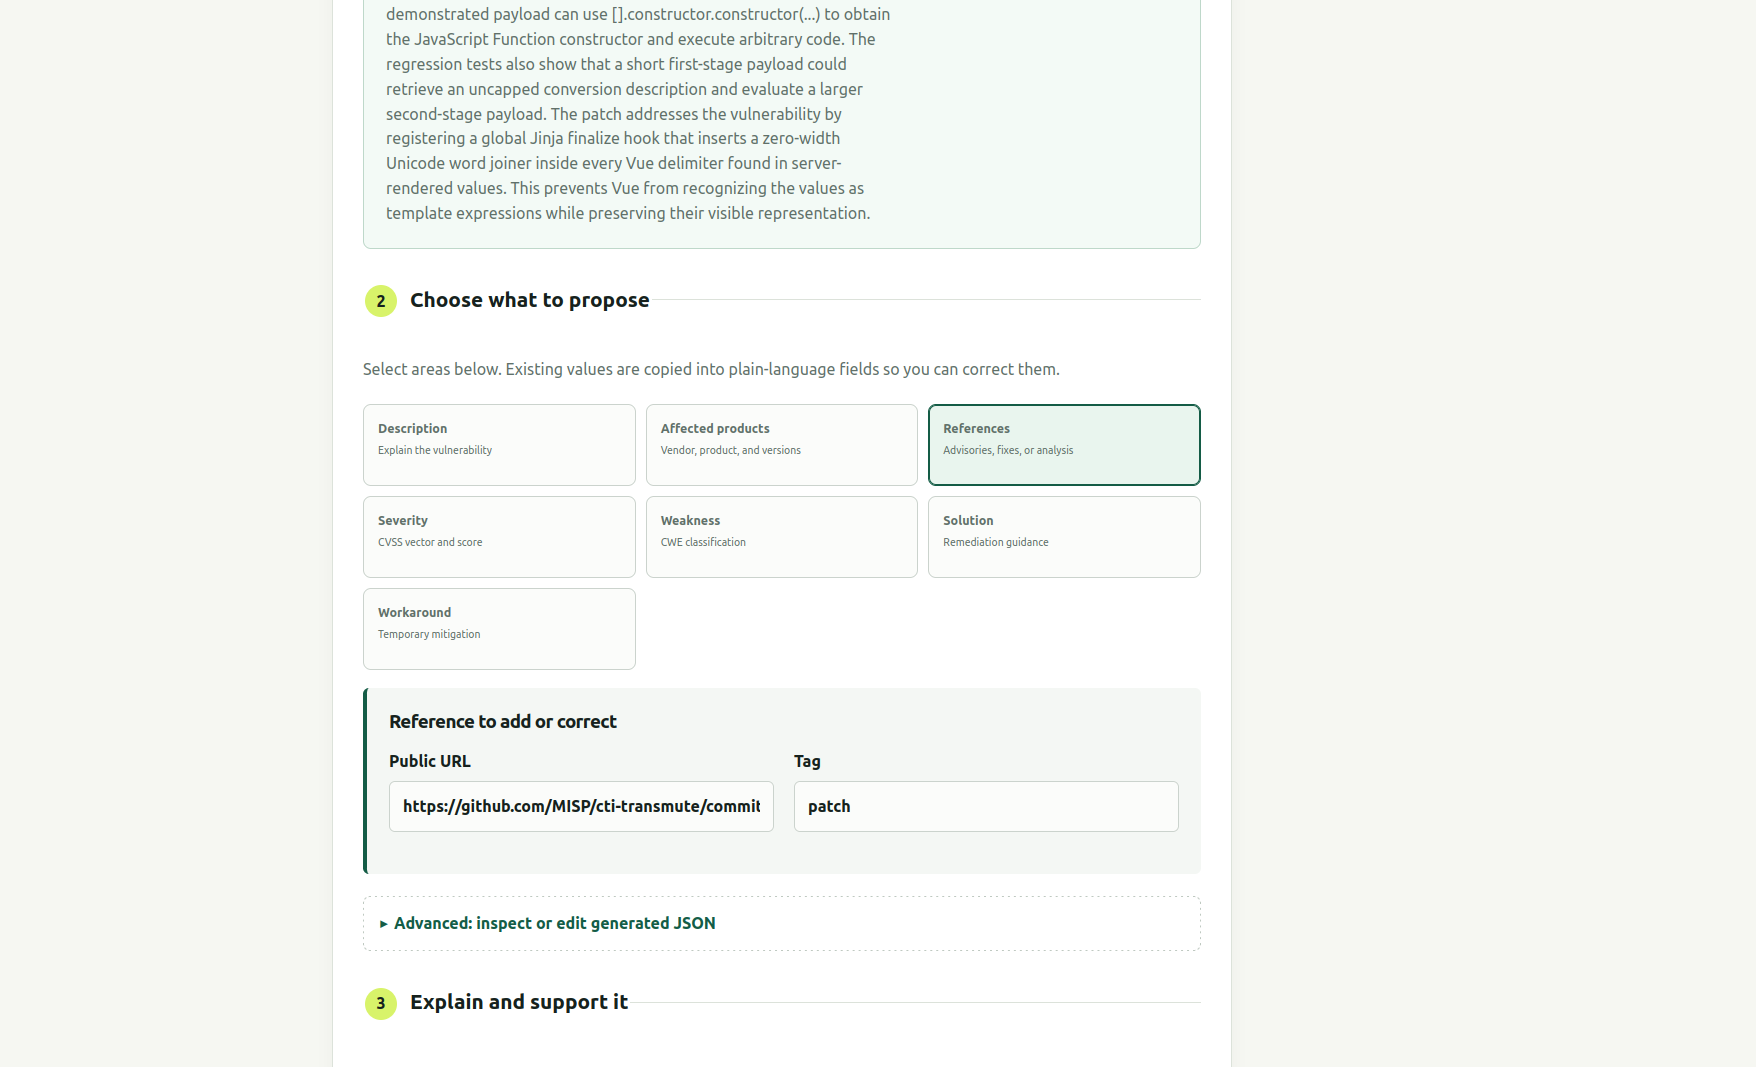Click the disclosure triangle beside Advanced

(x=384, y=924)
